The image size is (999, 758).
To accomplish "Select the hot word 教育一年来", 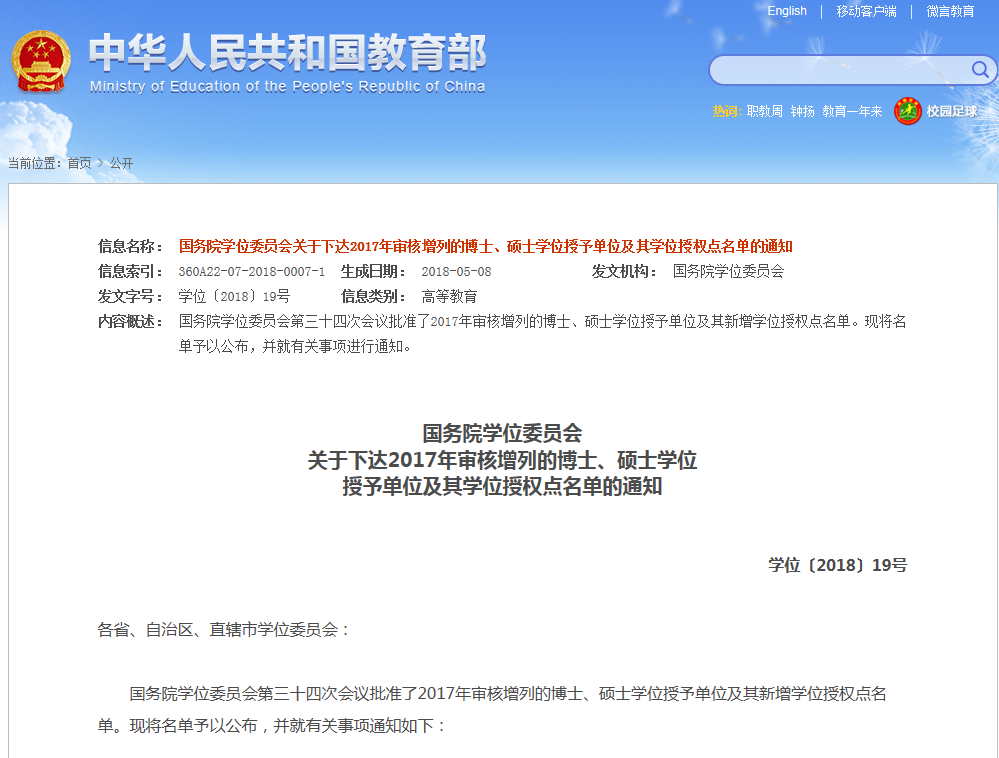I will (x=852, y=112).
